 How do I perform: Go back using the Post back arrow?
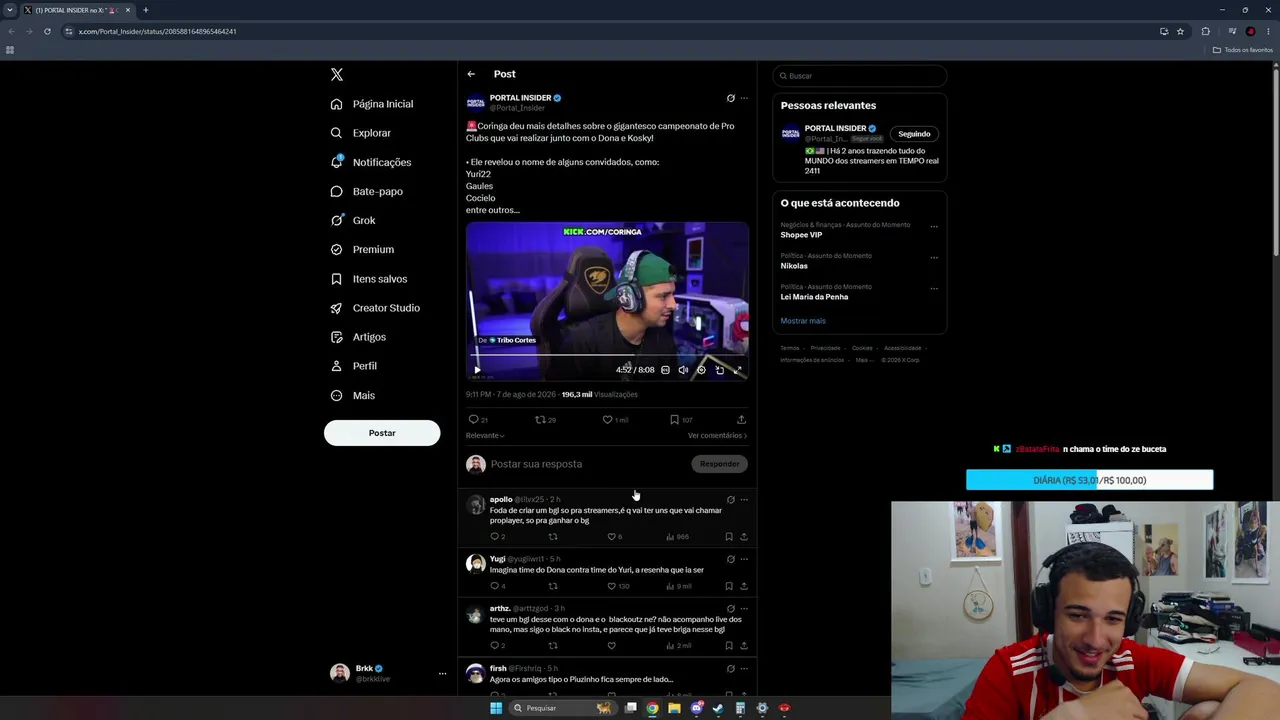(x=471, y=74)
